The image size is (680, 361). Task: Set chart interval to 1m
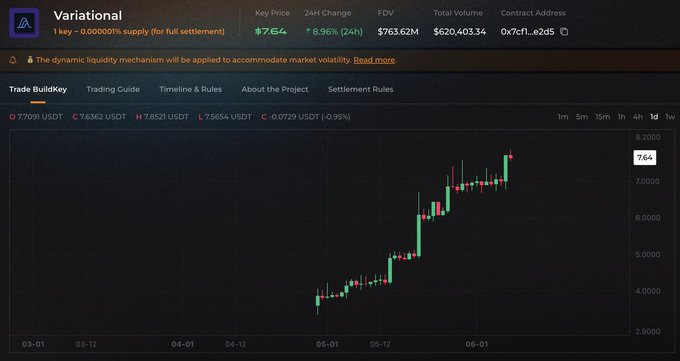coord(563,117)
